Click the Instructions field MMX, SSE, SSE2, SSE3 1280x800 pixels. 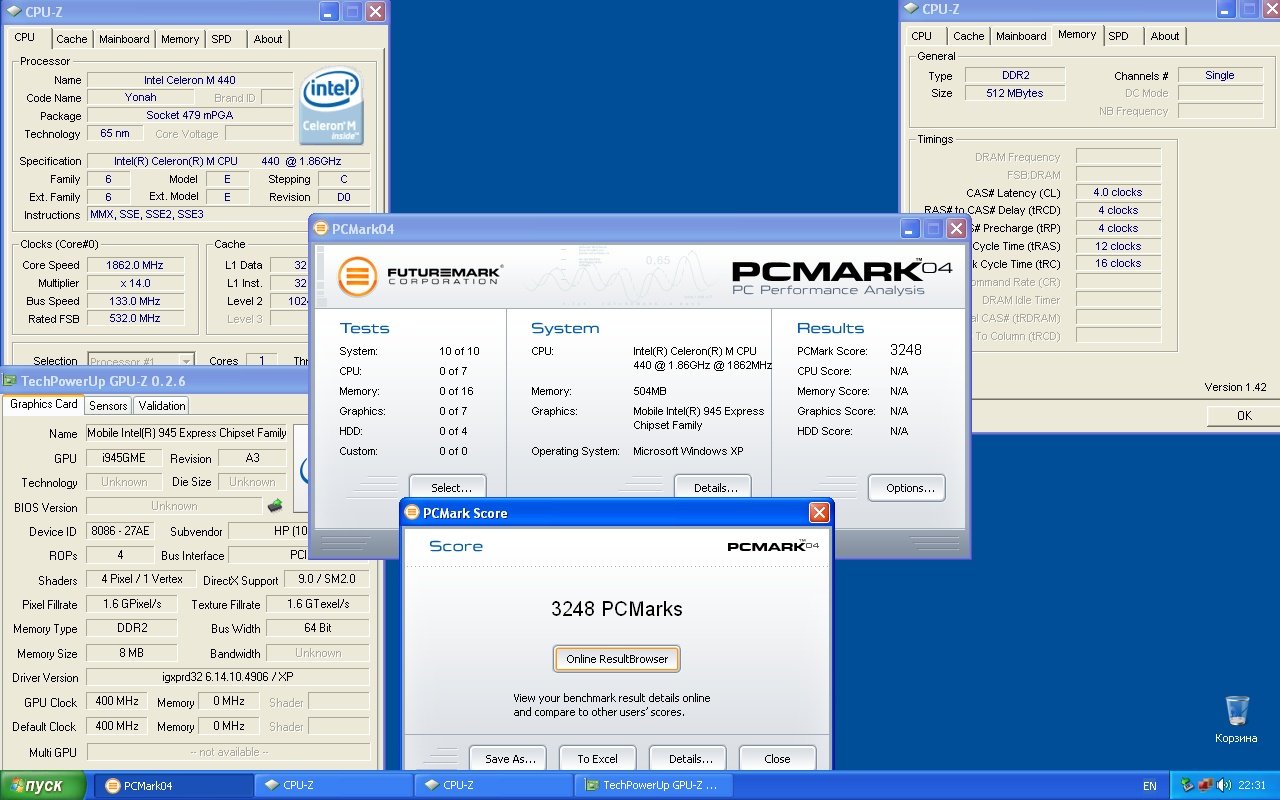pos(229,215)
